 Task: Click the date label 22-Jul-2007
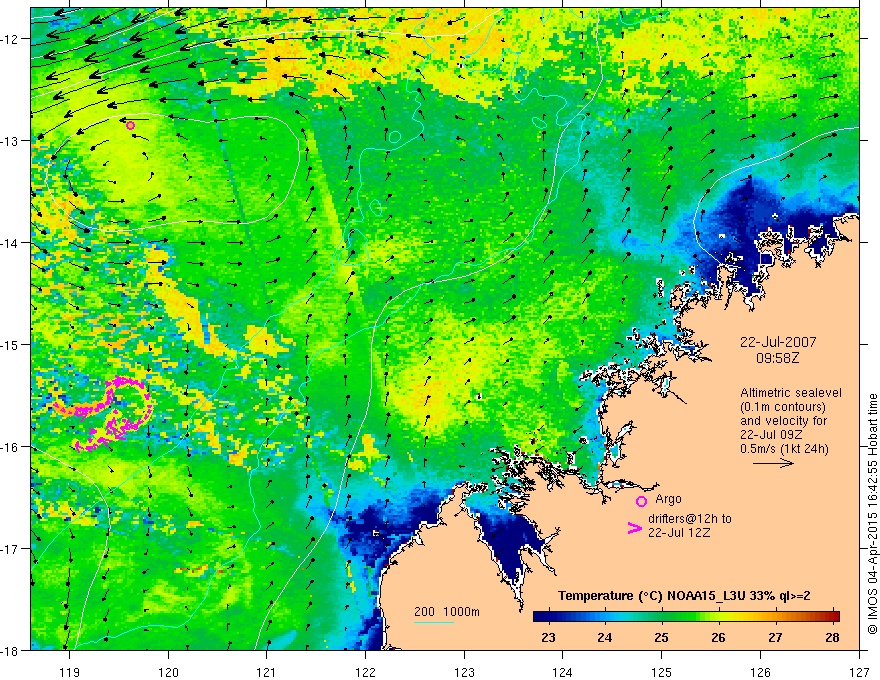[778, 342]
